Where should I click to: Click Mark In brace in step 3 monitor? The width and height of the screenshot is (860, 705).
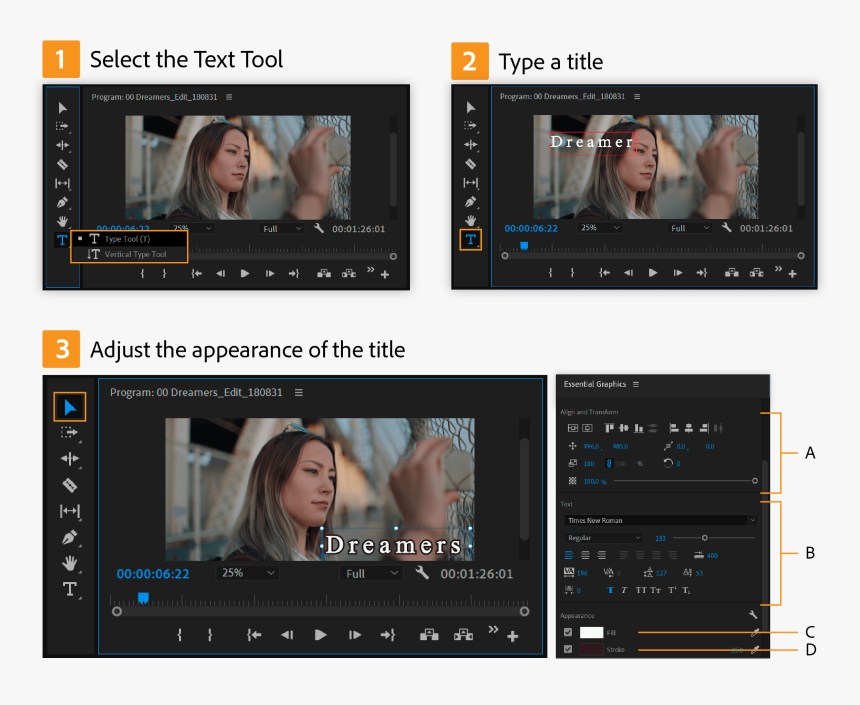tap(179, 635)
